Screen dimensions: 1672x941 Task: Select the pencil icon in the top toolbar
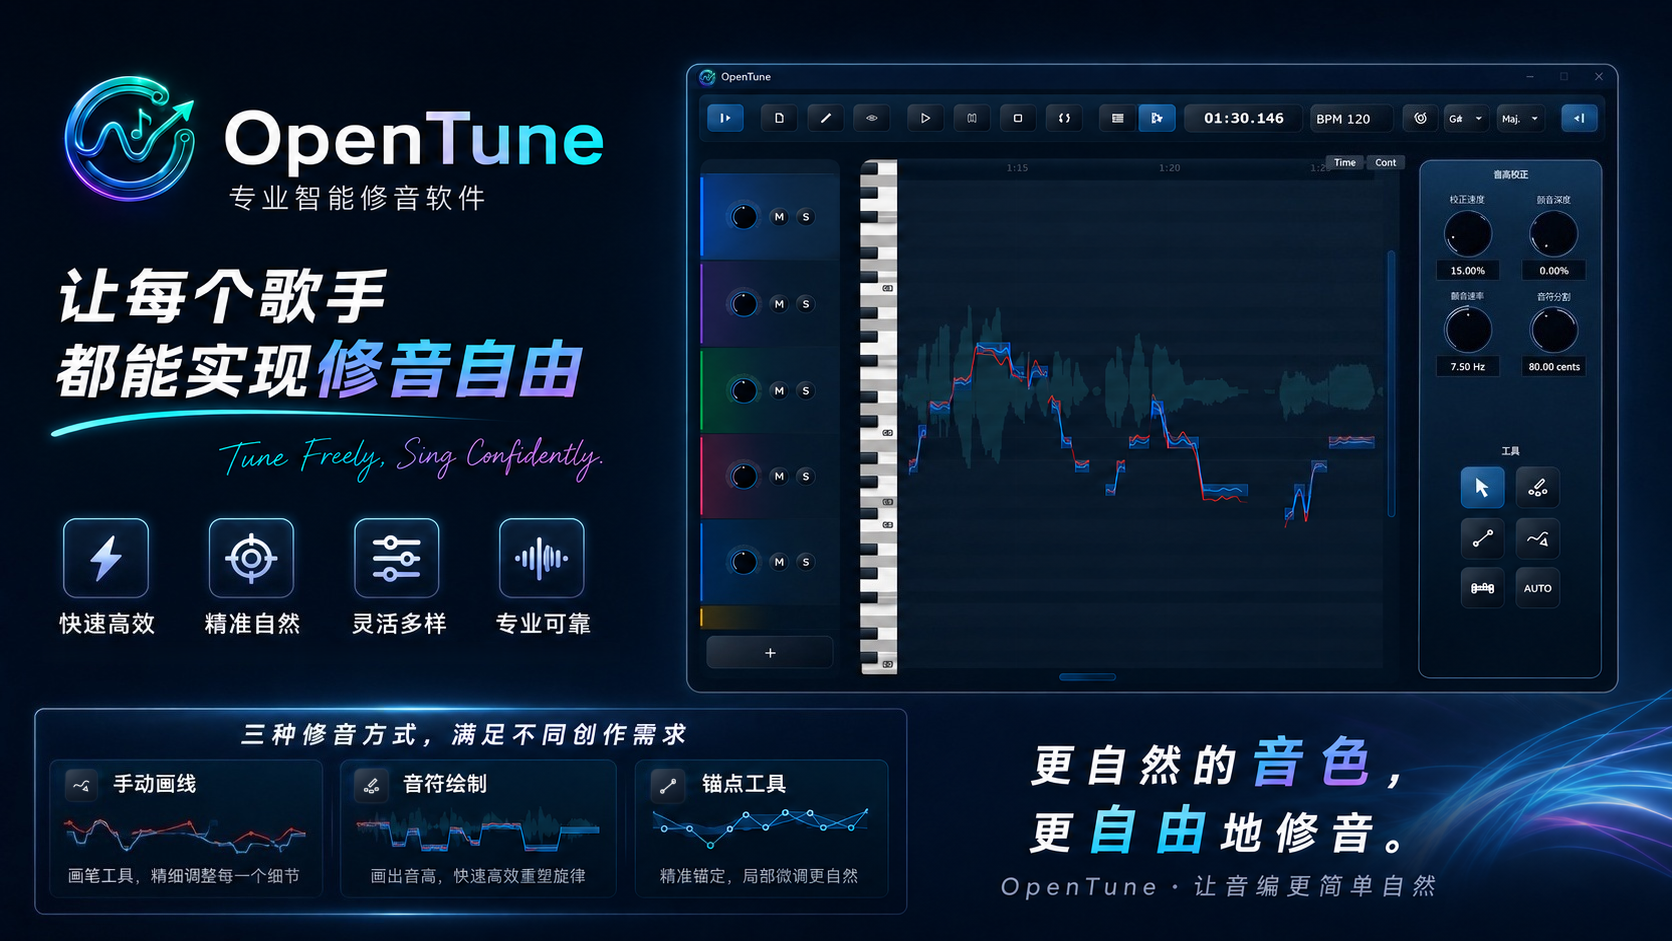[825, 118]
